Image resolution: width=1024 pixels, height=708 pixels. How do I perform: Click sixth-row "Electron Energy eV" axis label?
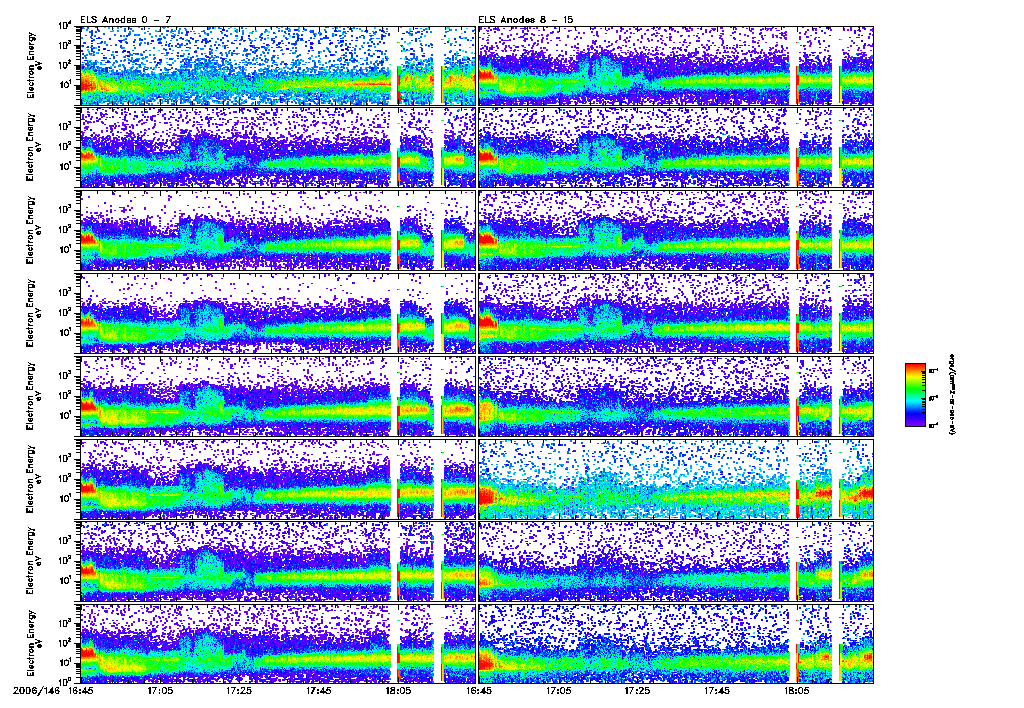33,479
